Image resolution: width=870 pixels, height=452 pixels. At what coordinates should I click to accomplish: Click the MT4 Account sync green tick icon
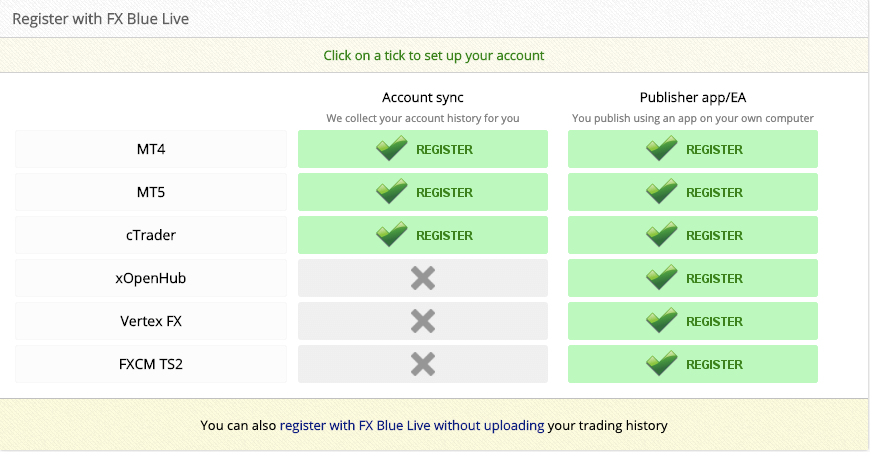[392, 149]
